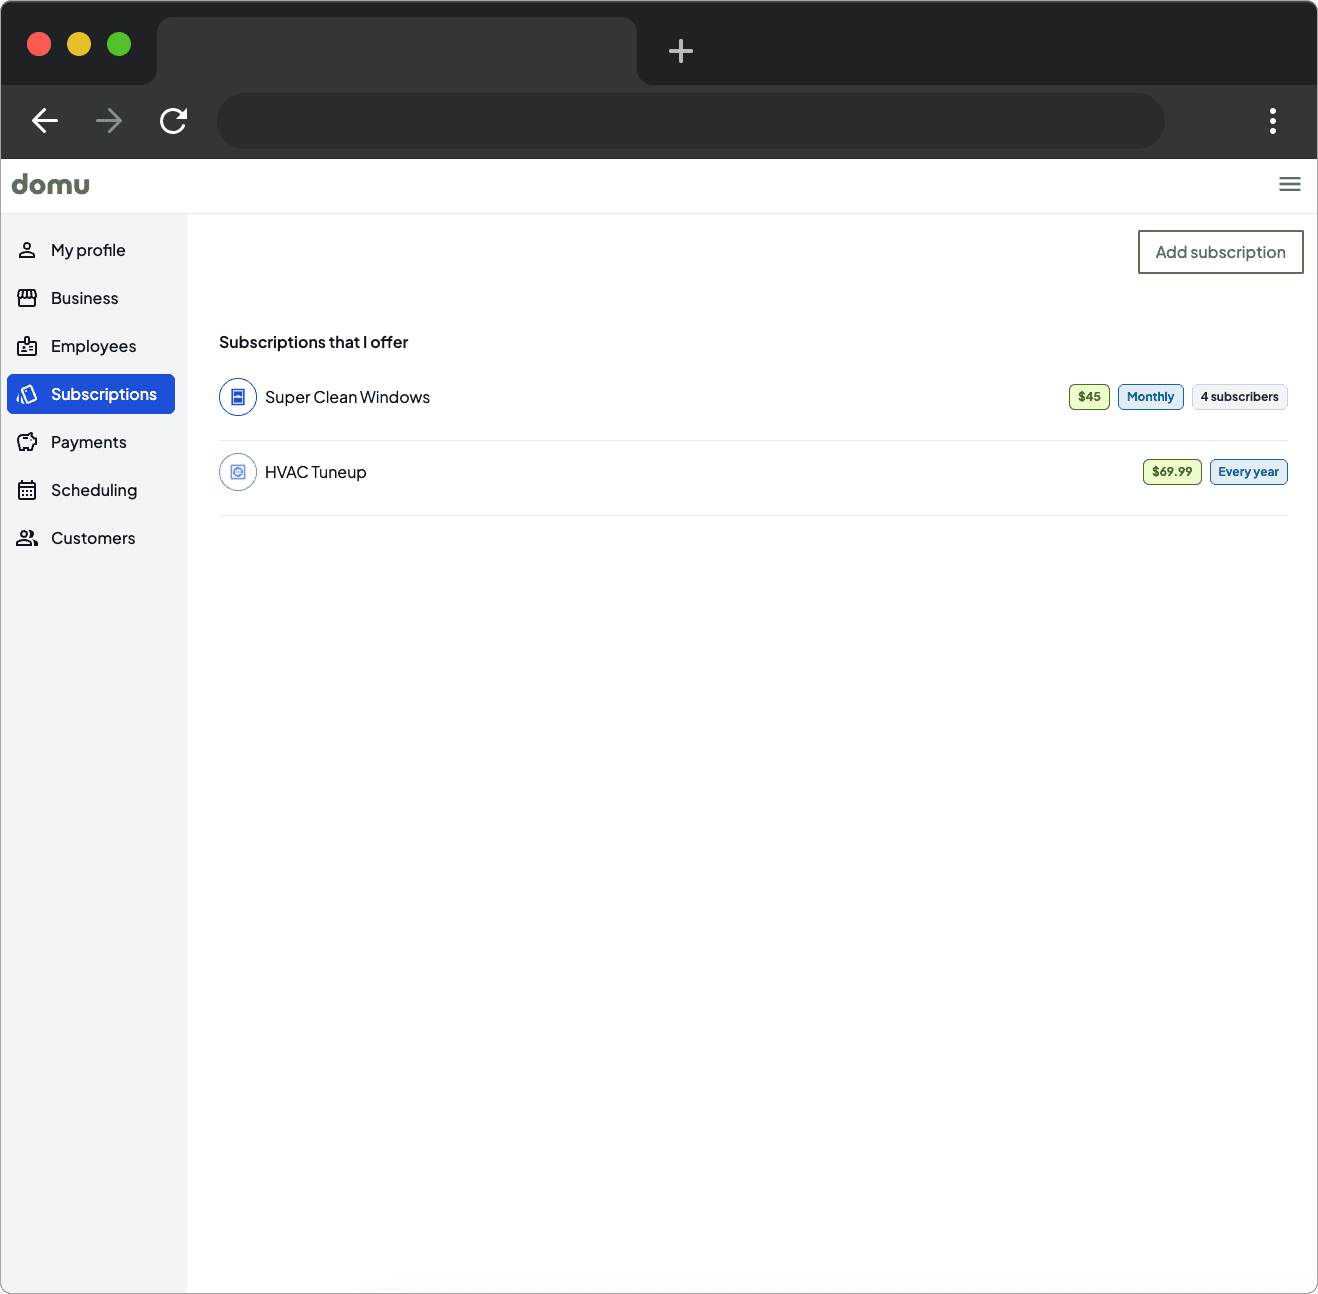Open the Super Clean Windows subscription
Viewport: 1318px width, 1294px height.
[x=753, y=397]
